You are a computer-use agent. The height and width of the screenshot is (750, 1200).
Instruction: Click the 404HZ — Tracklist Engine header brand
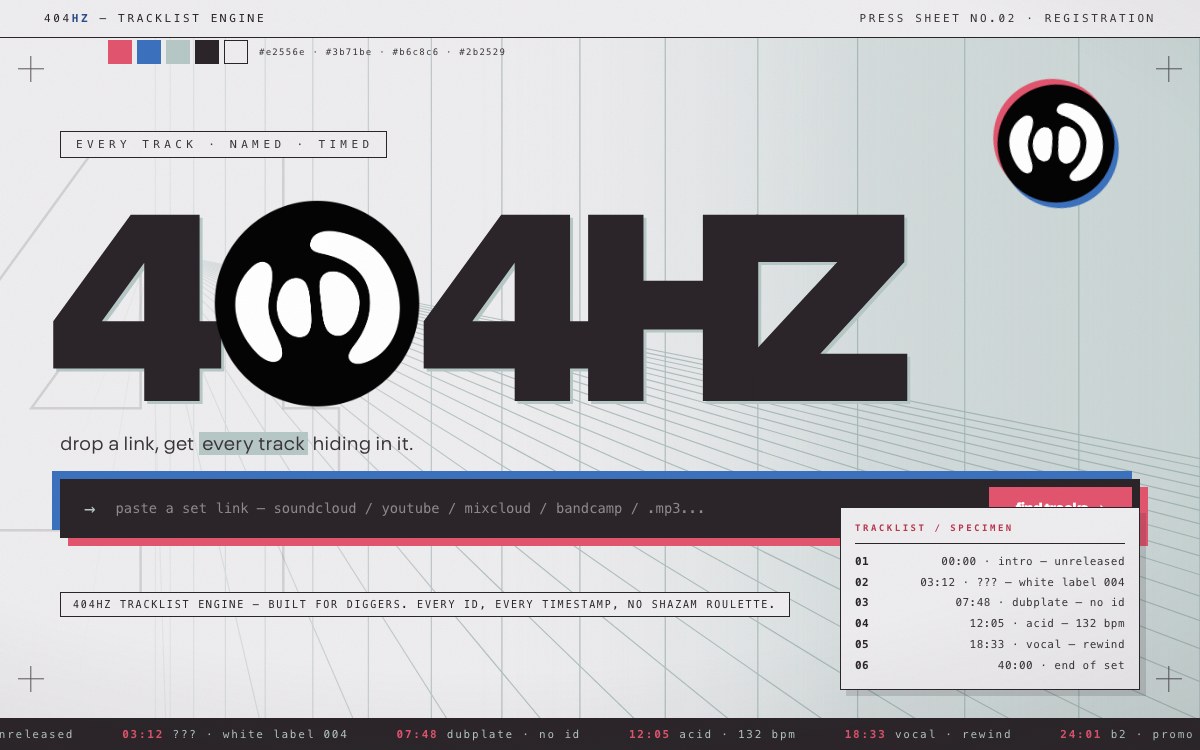coord(155,18)
